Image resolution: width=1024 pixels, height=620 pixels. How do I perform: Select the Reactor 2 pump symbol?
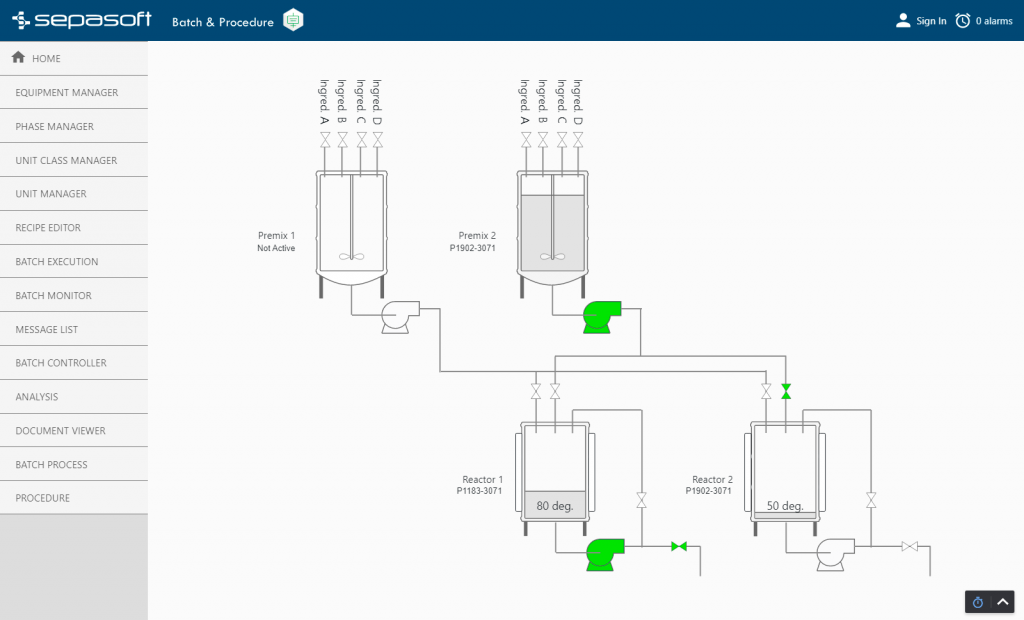(835, 552)
